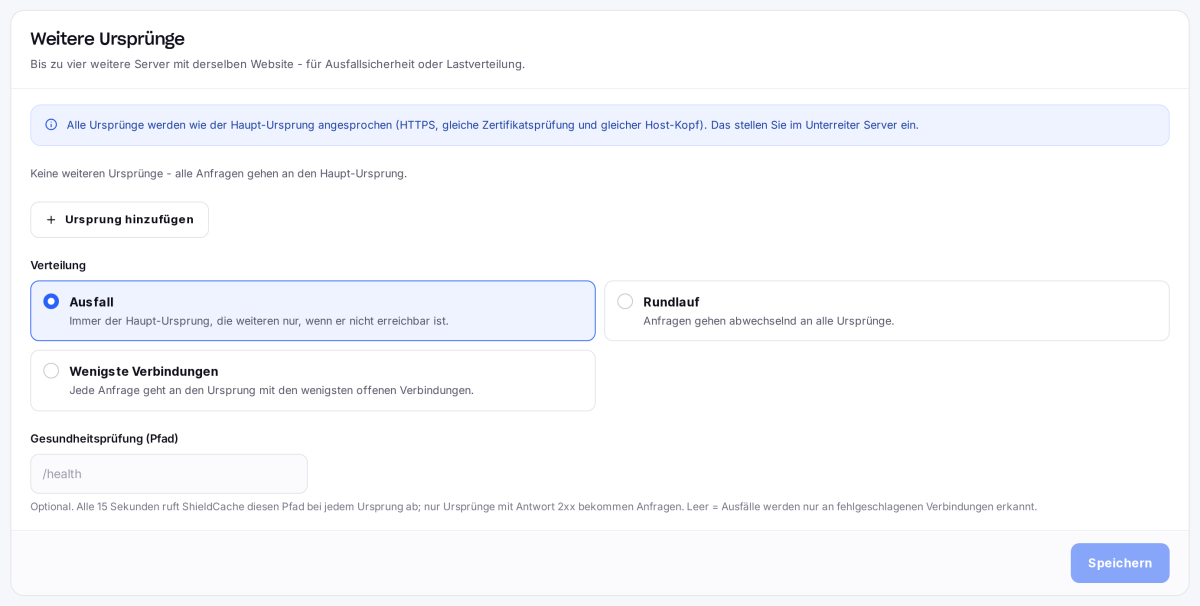Enable the Wenigste Verbindungen radio option
Viewport: 1200px width, 606px height.
tap(51, 370)
